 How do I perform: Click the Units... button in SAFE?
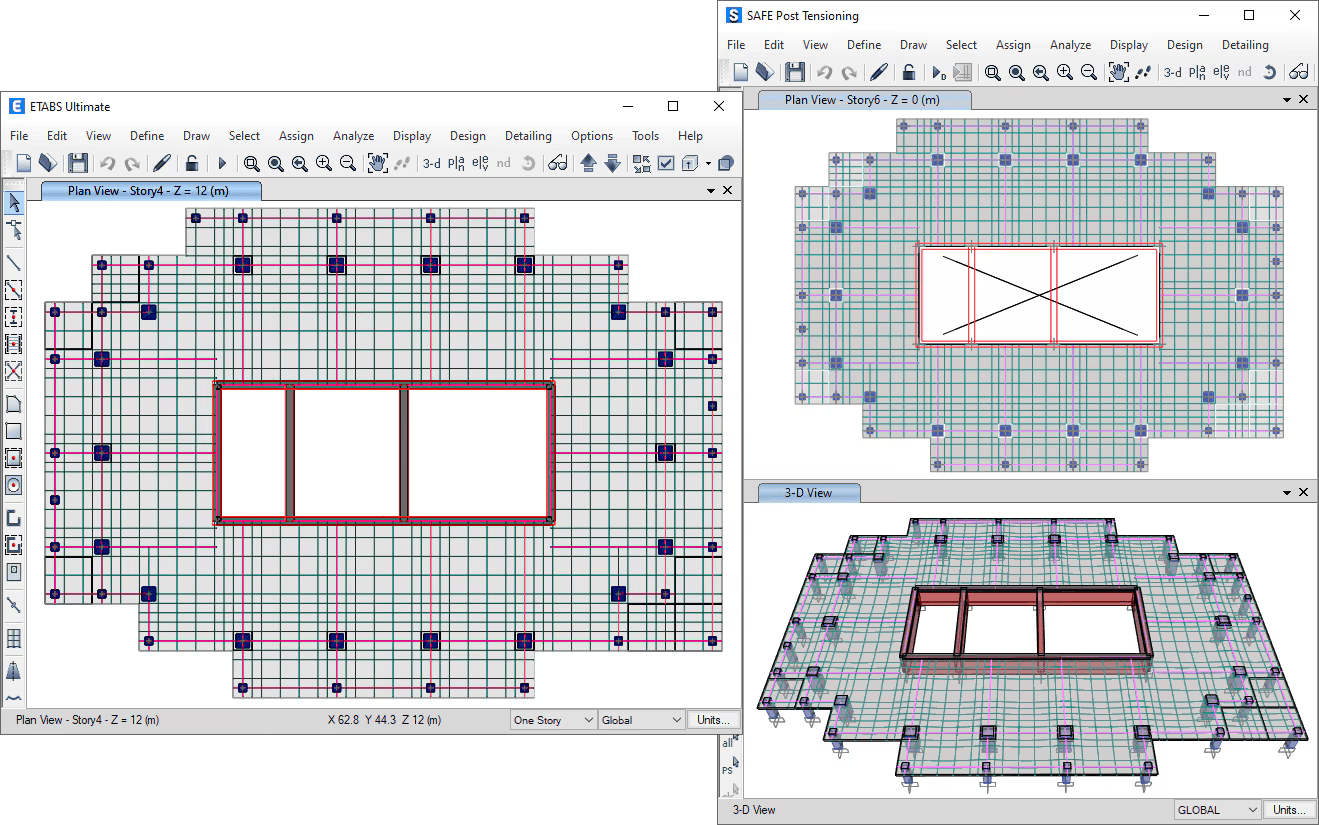1289,810
